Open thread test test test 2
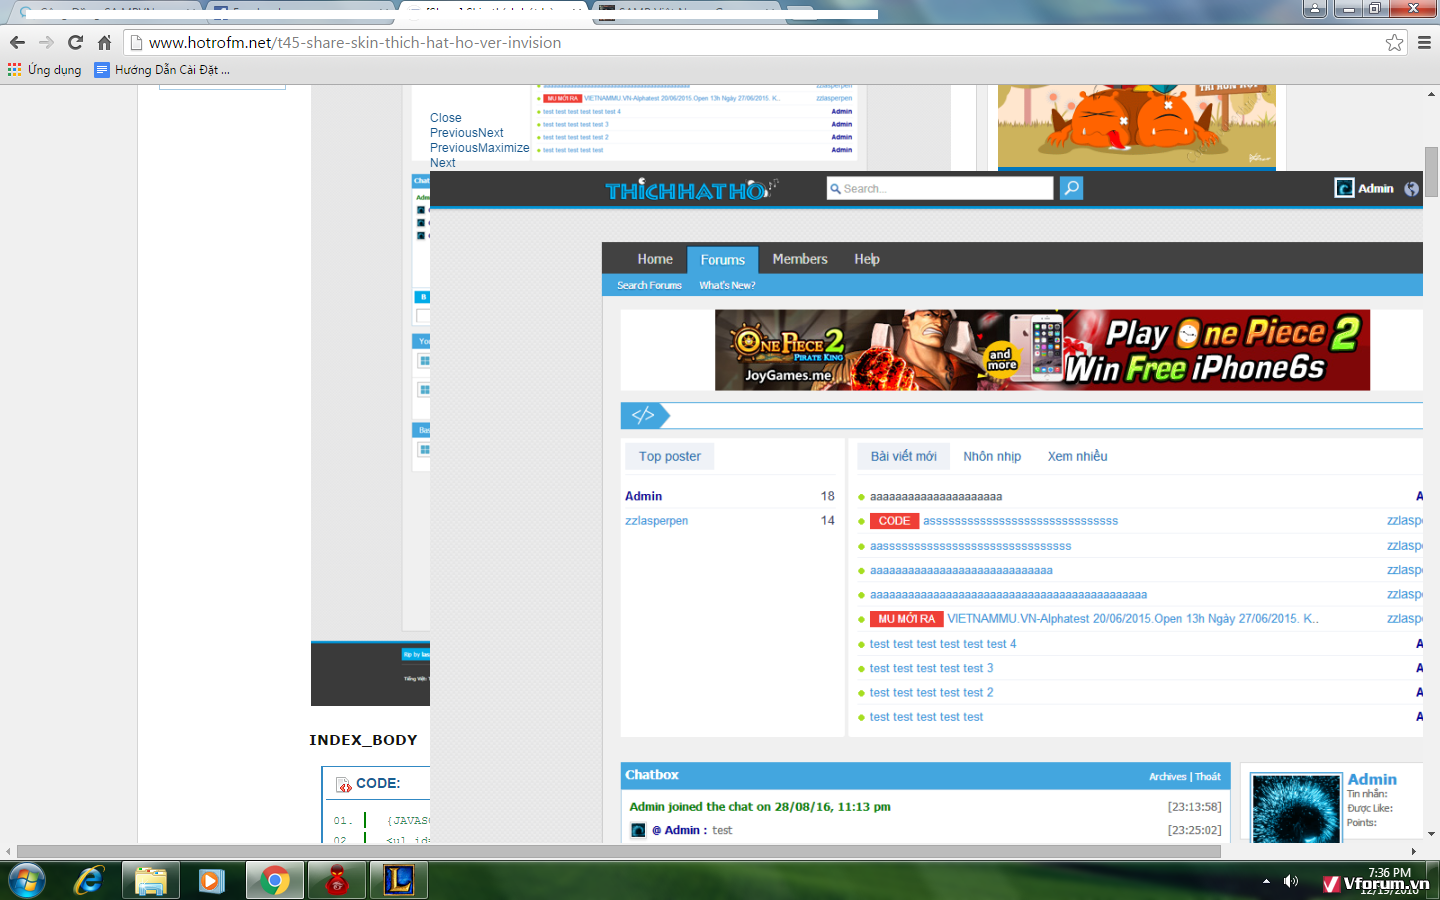The height and width of the screenshot is (900, 1440). point(931,692)
